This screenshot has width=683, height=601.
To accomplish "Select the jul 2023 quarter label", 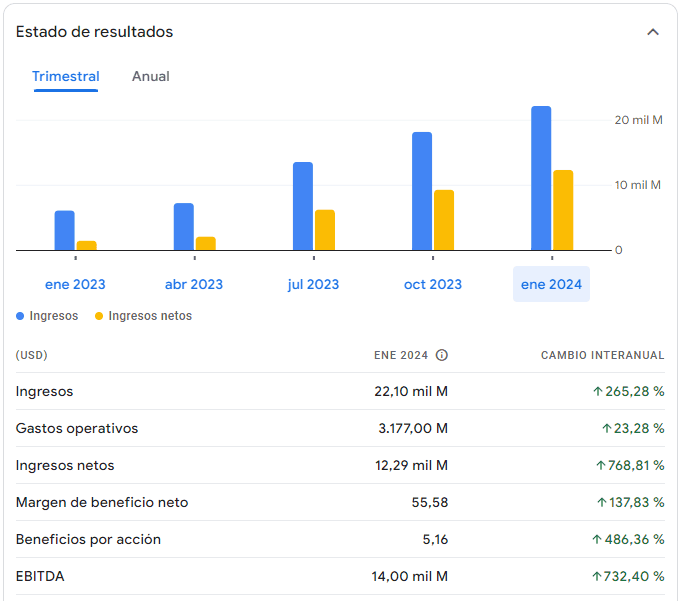I will pos(313,284).
